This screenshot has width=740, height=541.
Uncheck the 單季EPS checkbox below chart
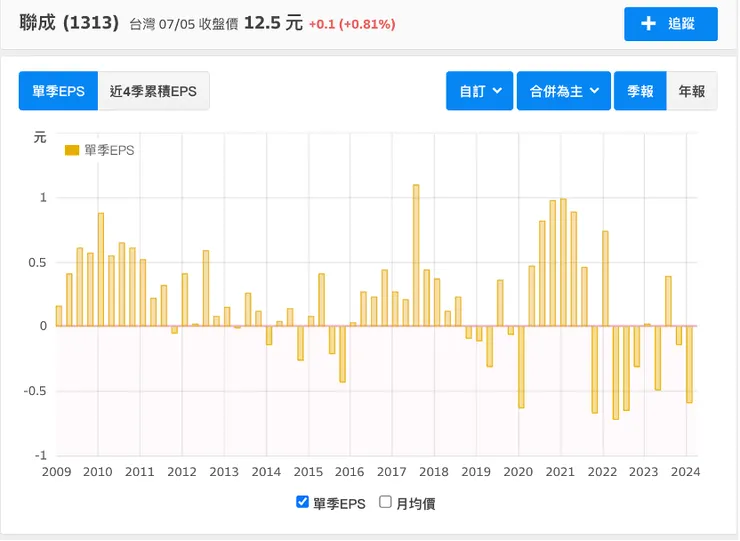coord(302,502)
